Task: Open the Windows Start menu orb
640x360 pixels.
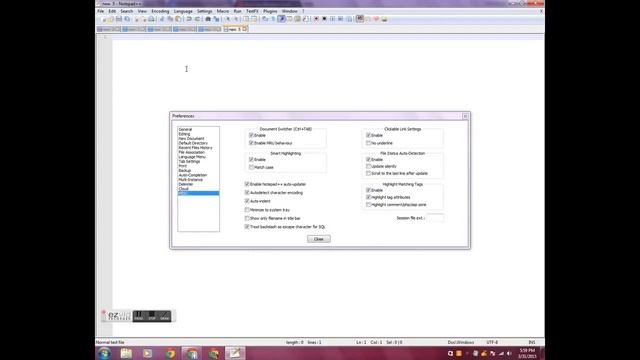Action: tap(104, 353)
